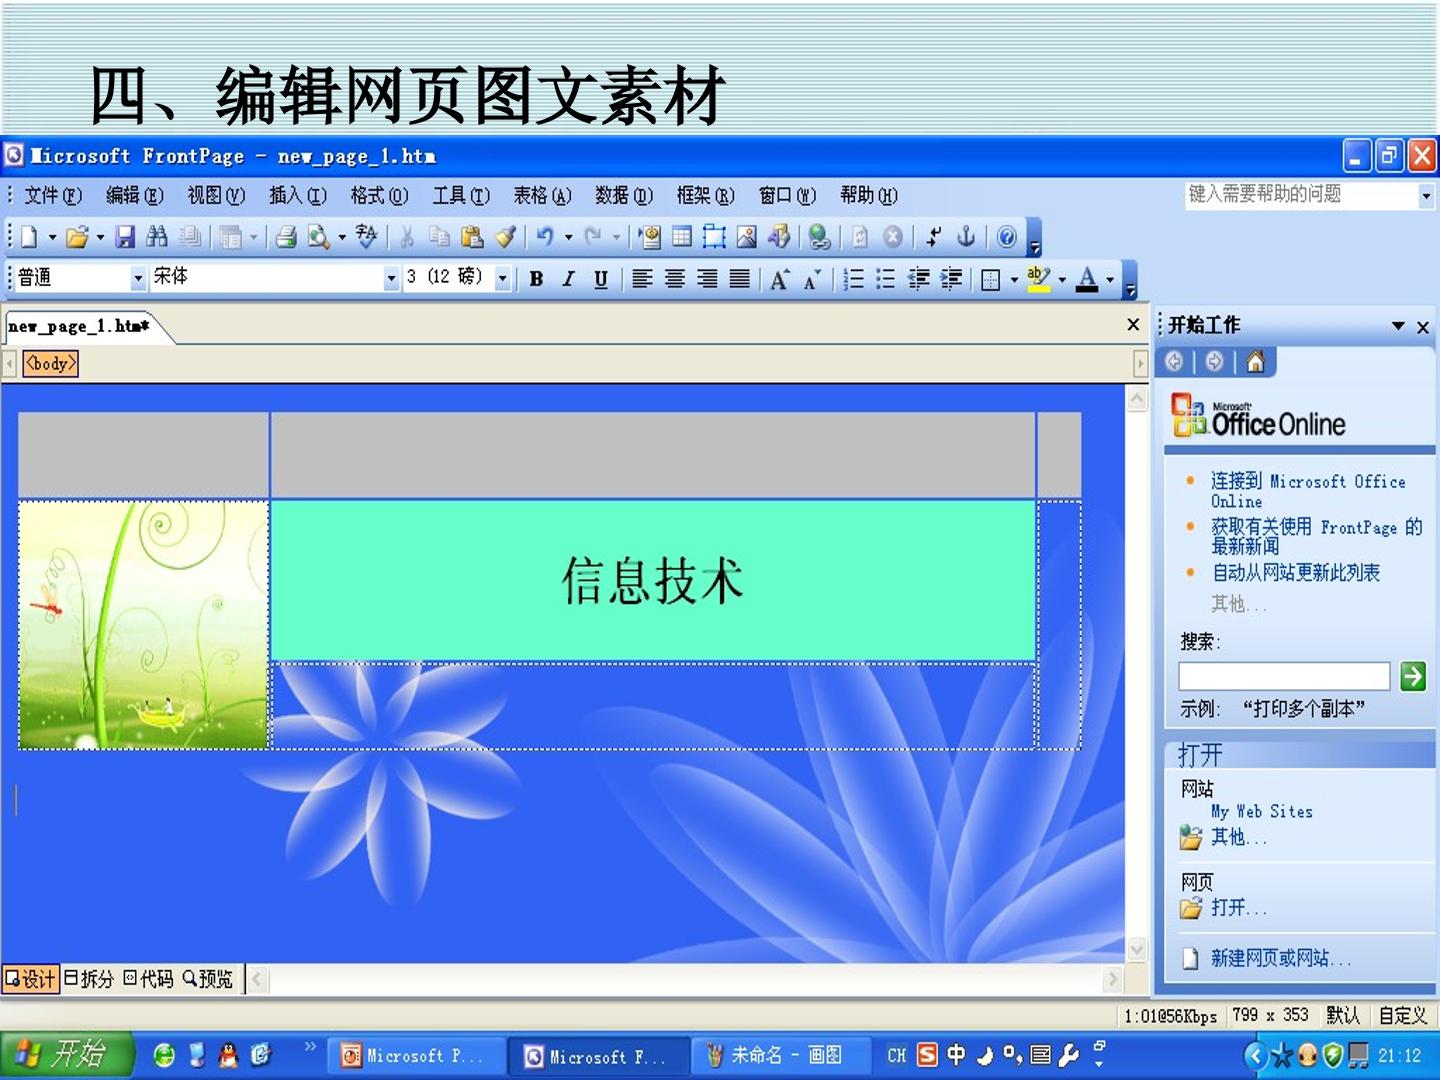This screenshot has width=1440, height=1080.
Task: Click the Insert Table icon
Action: tap(682, 237)
